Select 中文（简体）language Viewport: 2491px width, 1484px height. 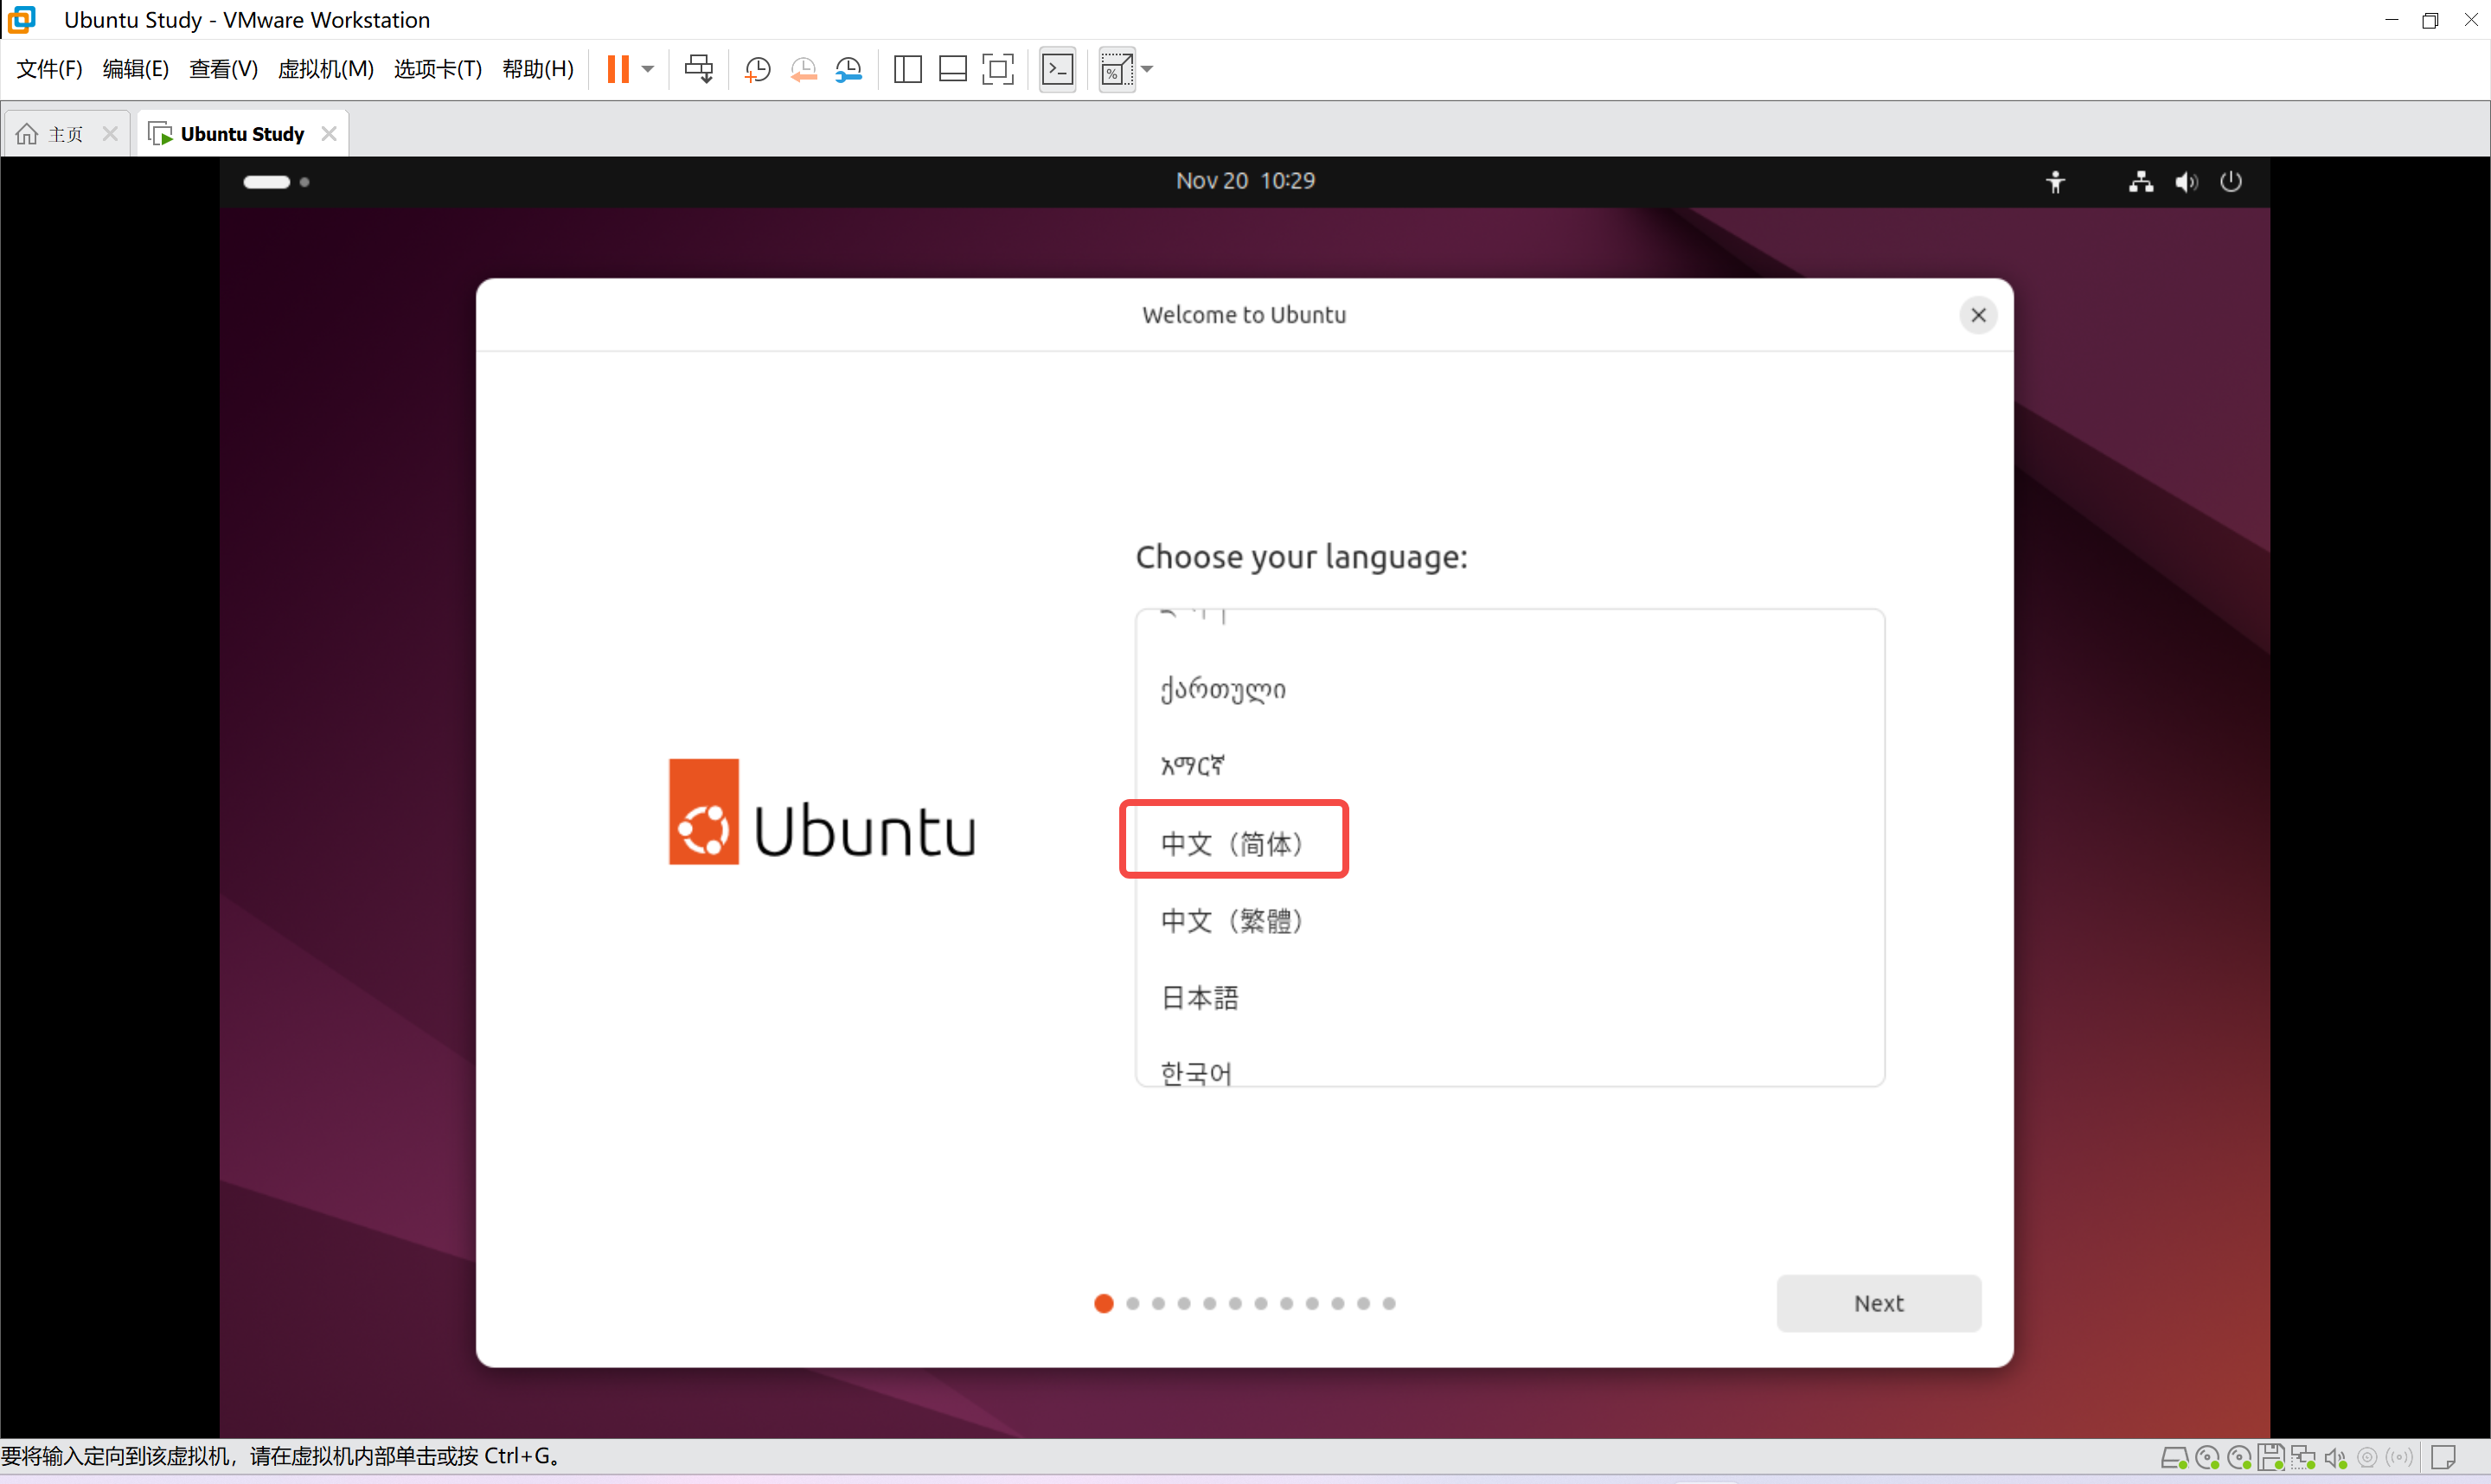coord(1232,843)
